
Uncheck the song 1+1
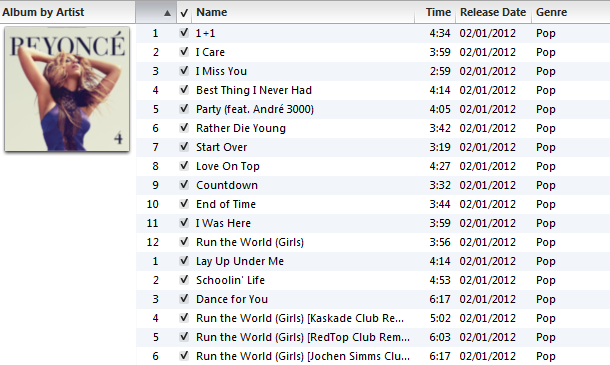coord(184,33)
